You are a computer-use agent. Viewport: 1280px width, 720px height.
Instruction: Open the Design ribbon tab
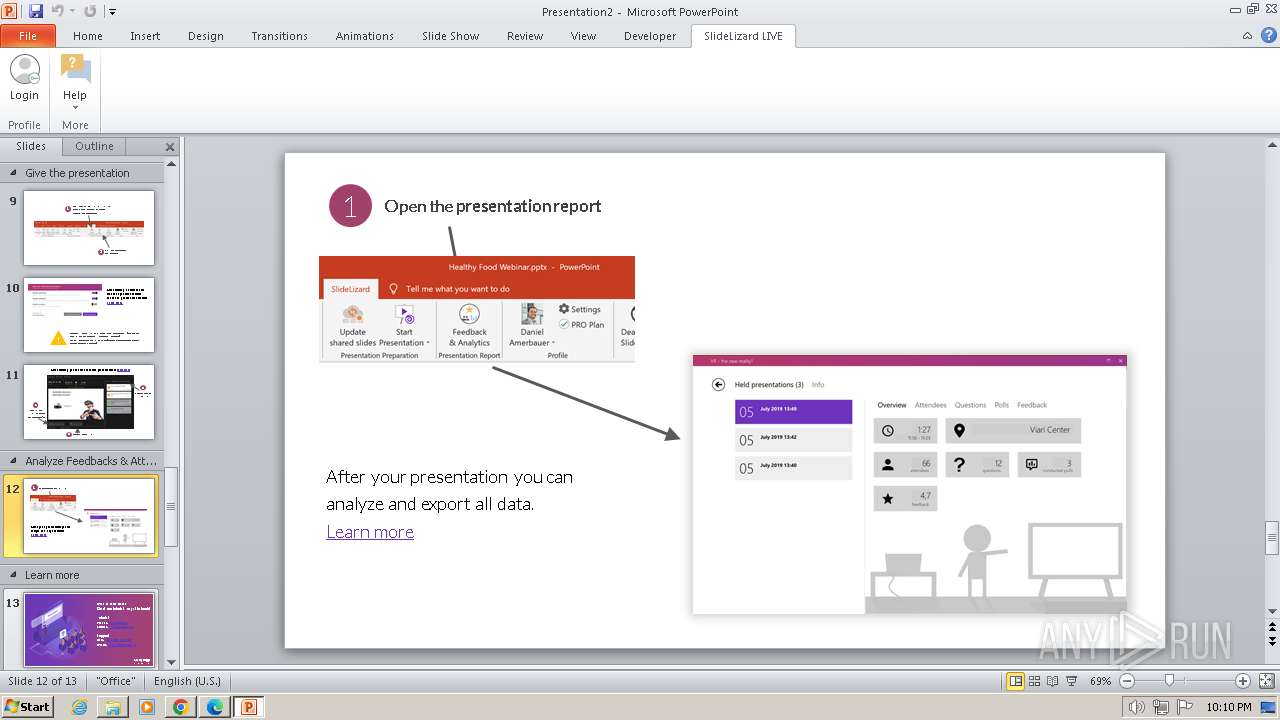click(206, 36)
